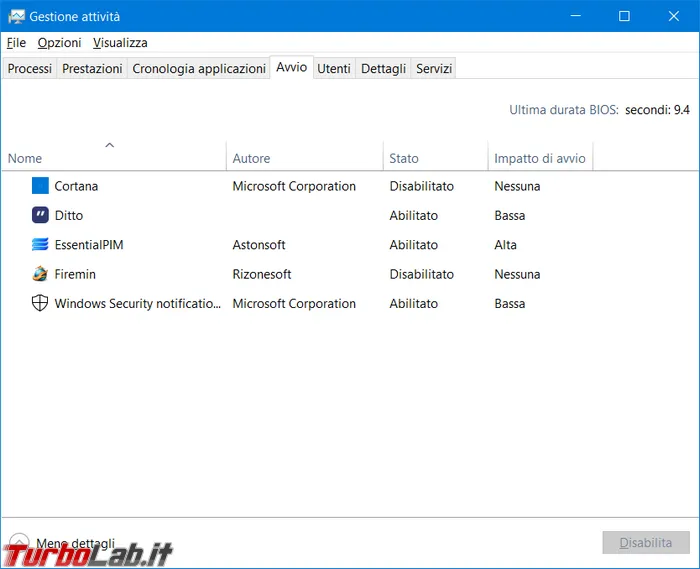Switch to the Utenti tab
Viewport: 700px width, 569px height.
pyautogui.click(x=334, y=68)
